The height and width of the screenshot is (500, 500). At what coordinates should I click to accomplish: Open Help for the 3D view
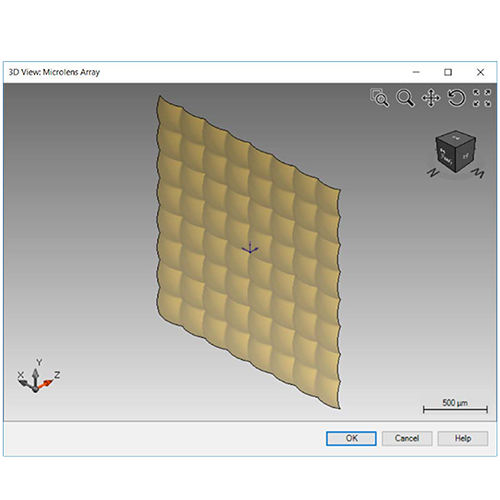click(x=463, y=438)
